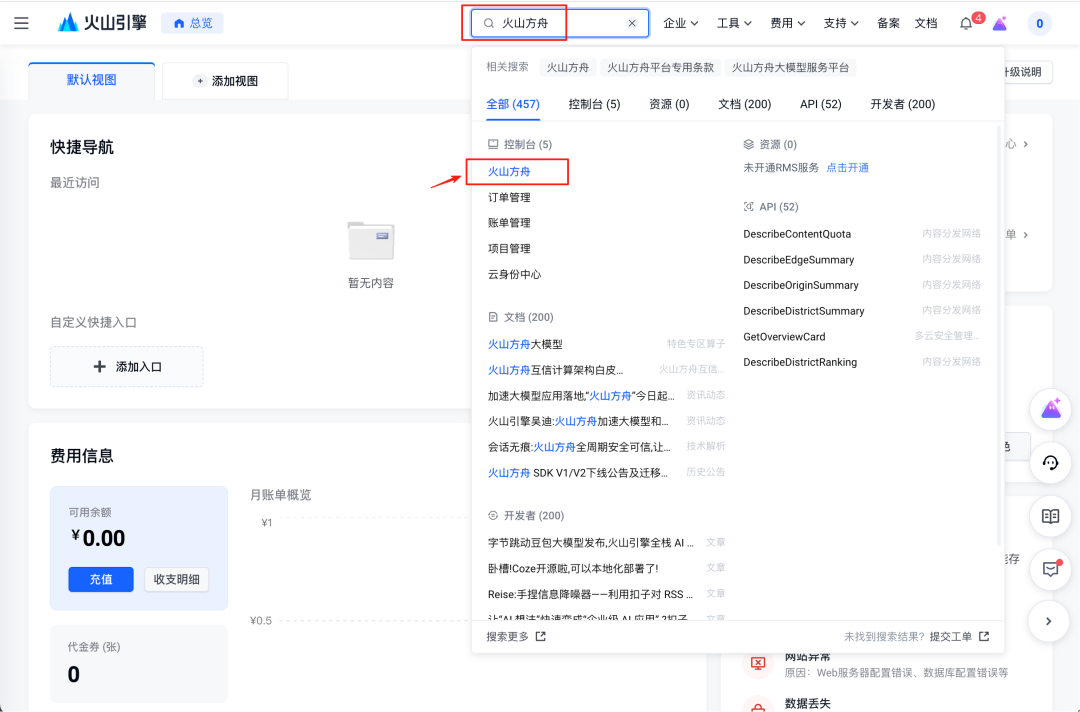The height and width of the screenshot is (712, 1080).
Task: Expand the 工具 dropdown menu
Action: point(734,23)
